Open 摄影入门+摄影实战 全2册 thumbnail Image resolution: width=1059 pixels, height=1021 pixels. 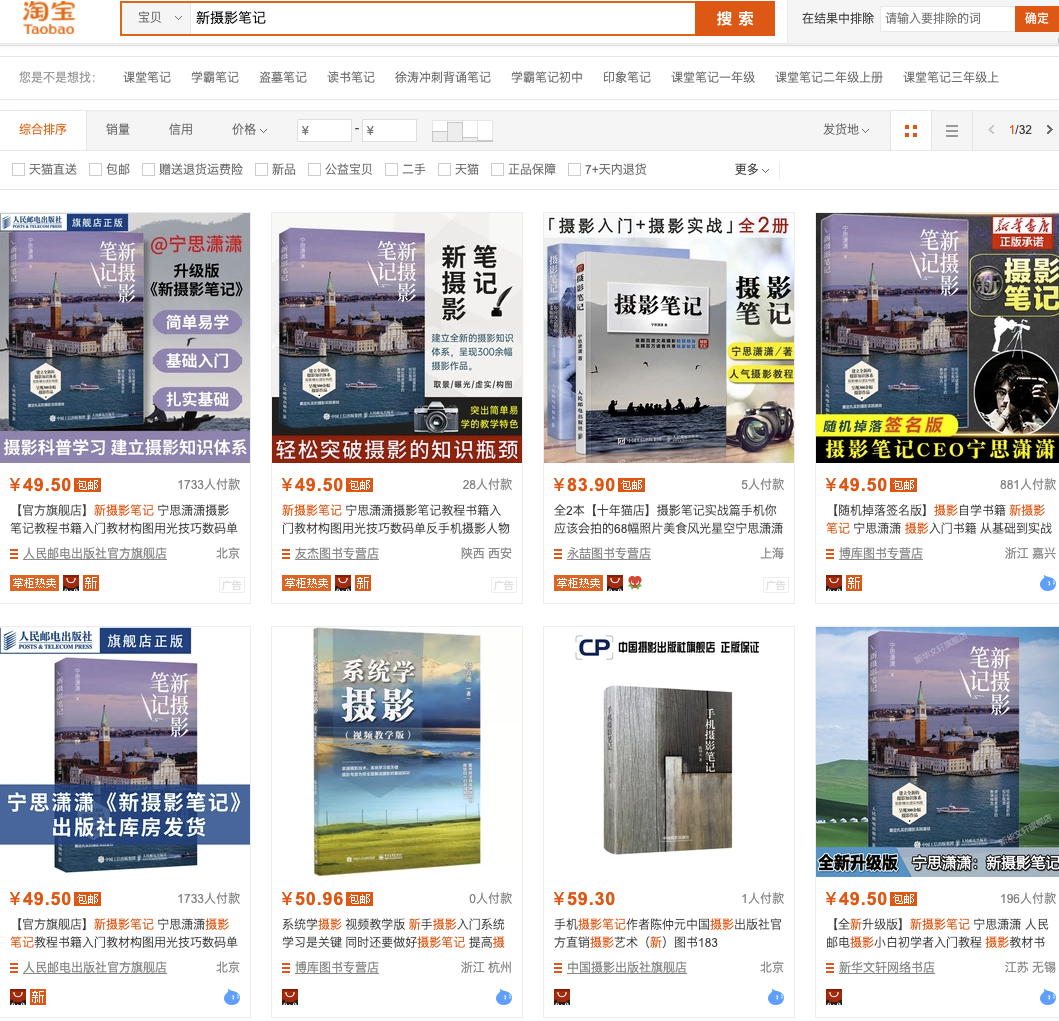[669, 338]
